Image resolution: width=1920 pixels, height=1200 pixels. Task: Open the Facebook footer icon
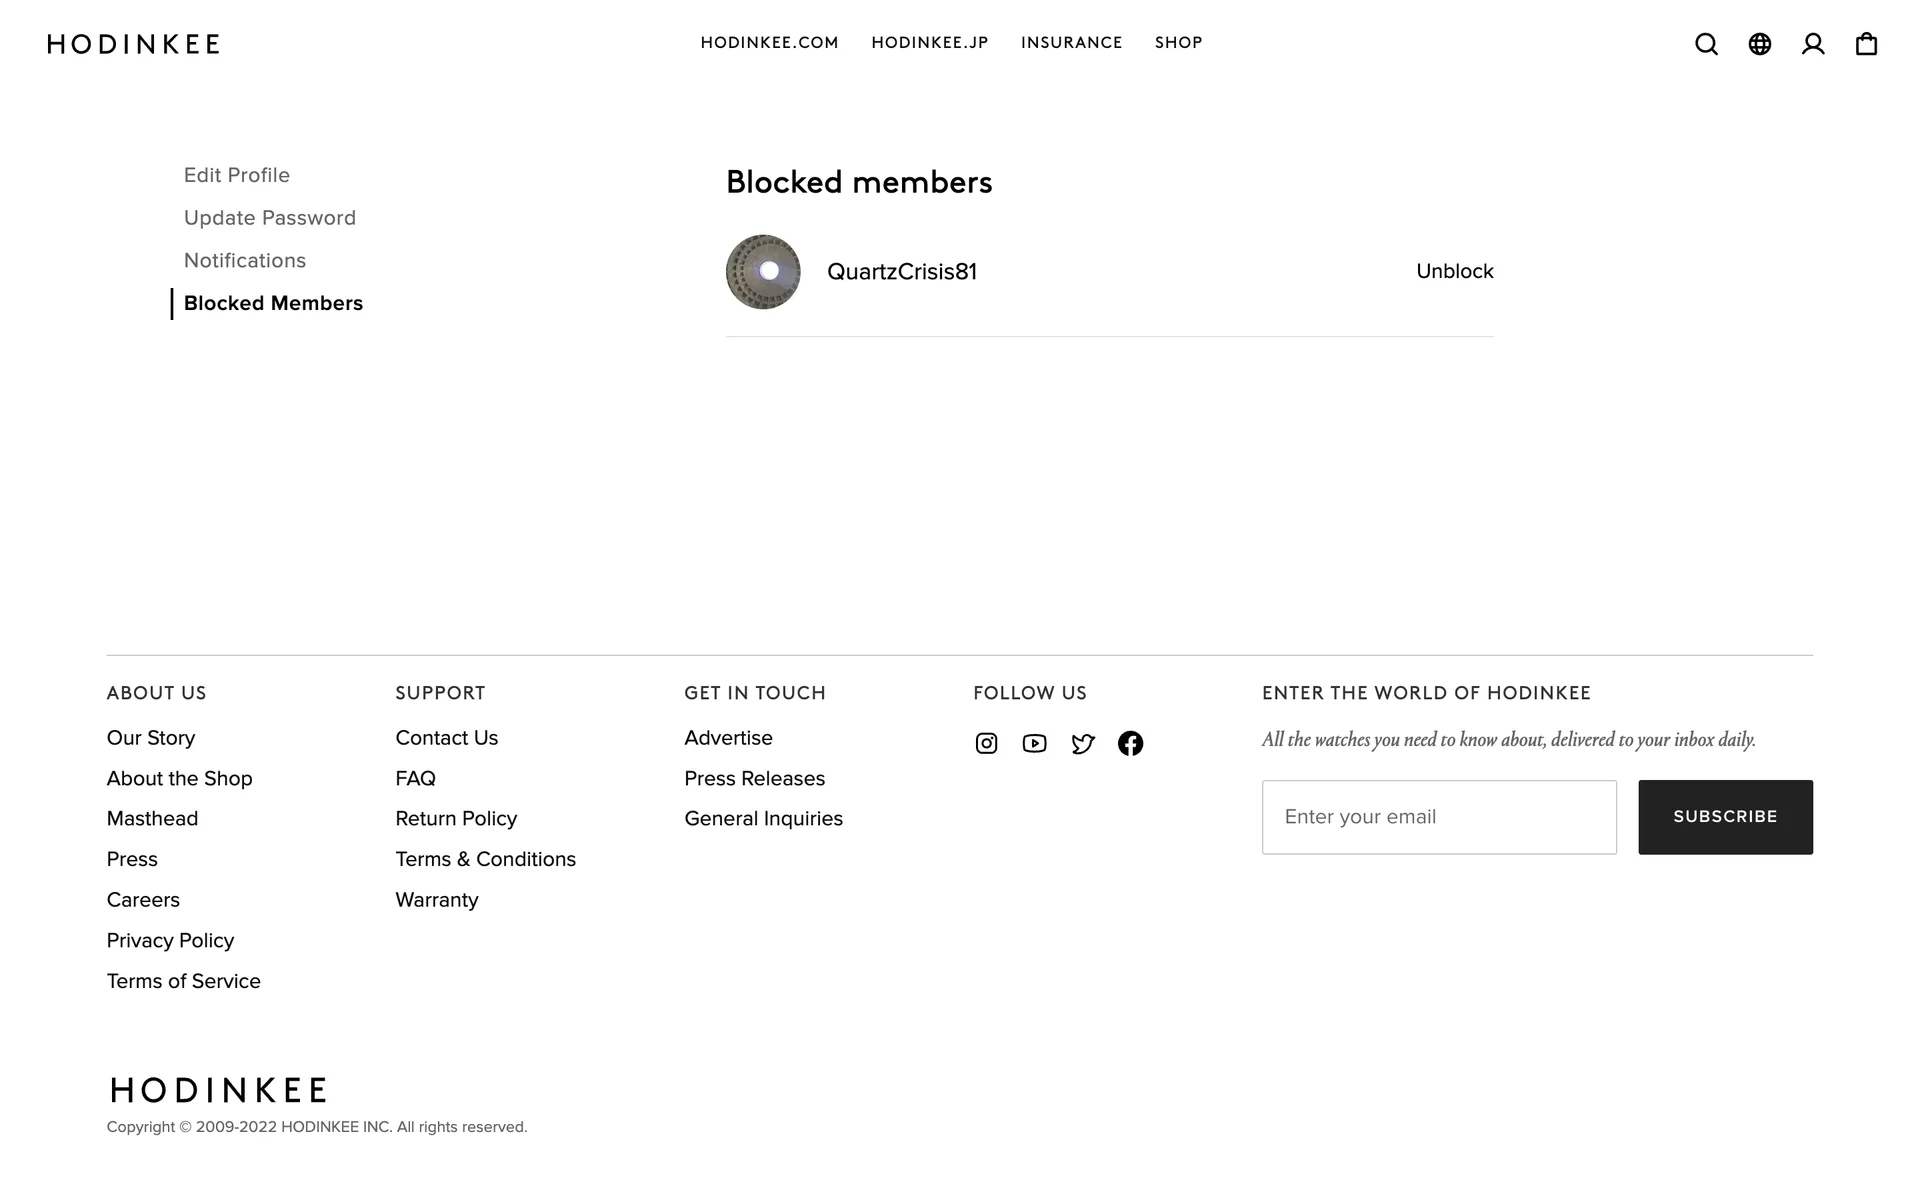pos(1130,743)
